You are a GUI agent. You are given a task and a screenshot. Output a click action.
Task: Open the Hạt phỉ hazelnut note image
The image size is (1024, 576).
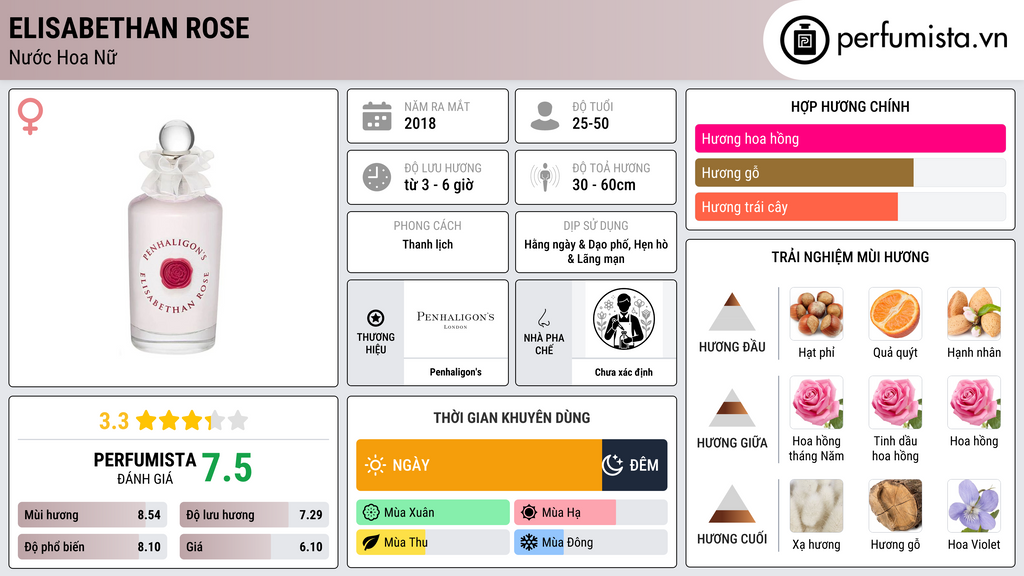coord(816,314)
